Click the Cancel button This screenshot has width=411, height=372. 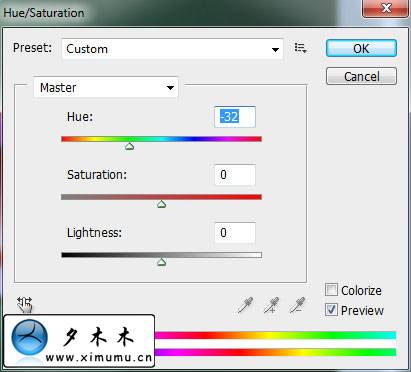pos(361,76)
